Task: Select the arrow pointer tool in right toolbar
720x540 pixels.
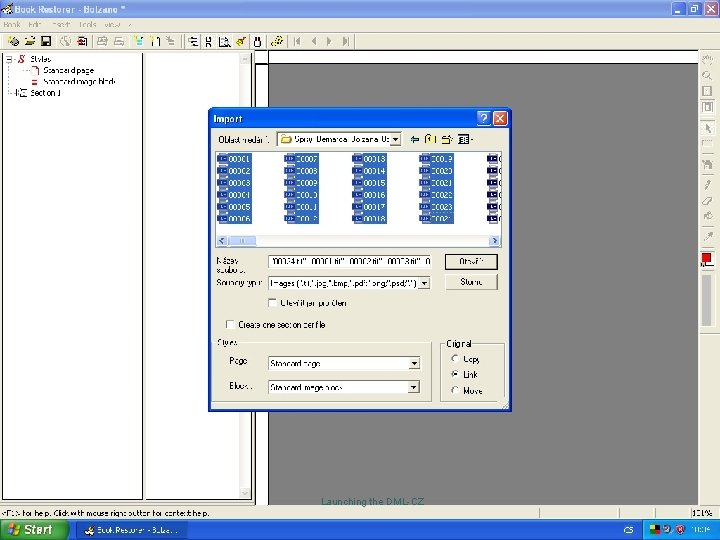Action: pyautogui.click(x=707, y=128)
